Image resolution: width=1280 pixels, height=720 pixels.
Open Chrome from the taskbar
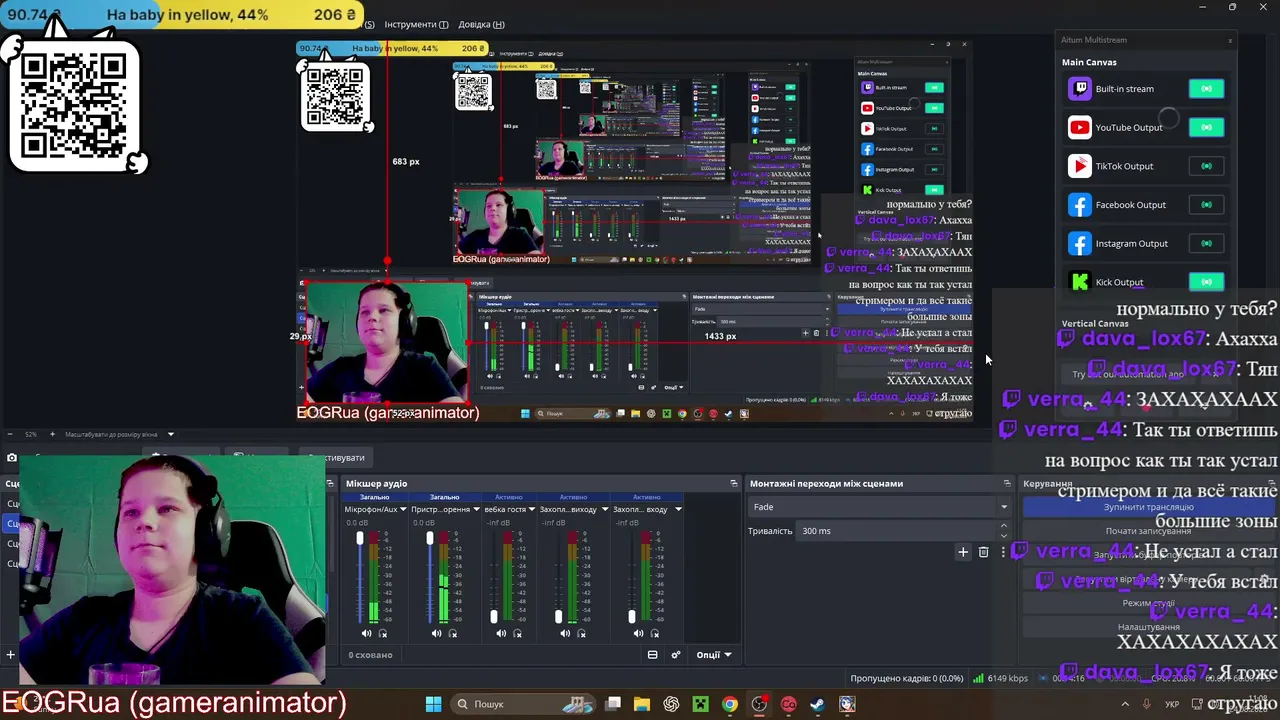coord(730,704)
